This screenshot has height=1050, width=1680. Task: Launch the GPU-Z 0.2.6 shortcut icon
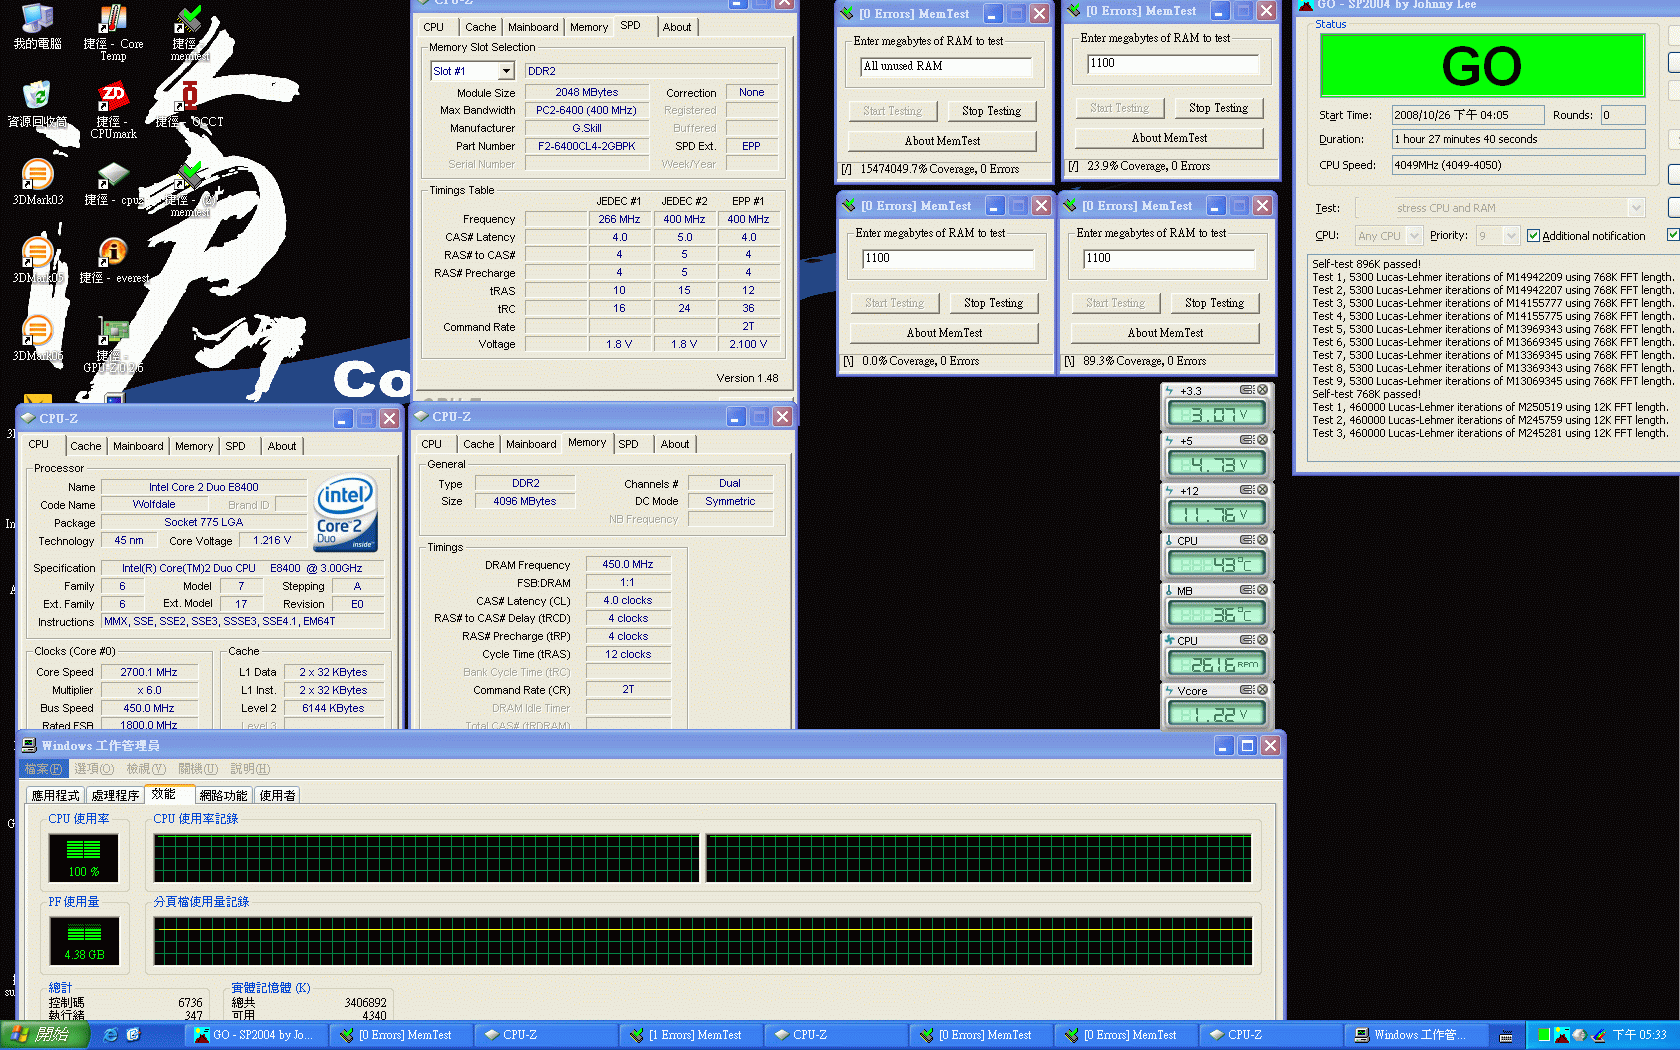pos(113,345)
